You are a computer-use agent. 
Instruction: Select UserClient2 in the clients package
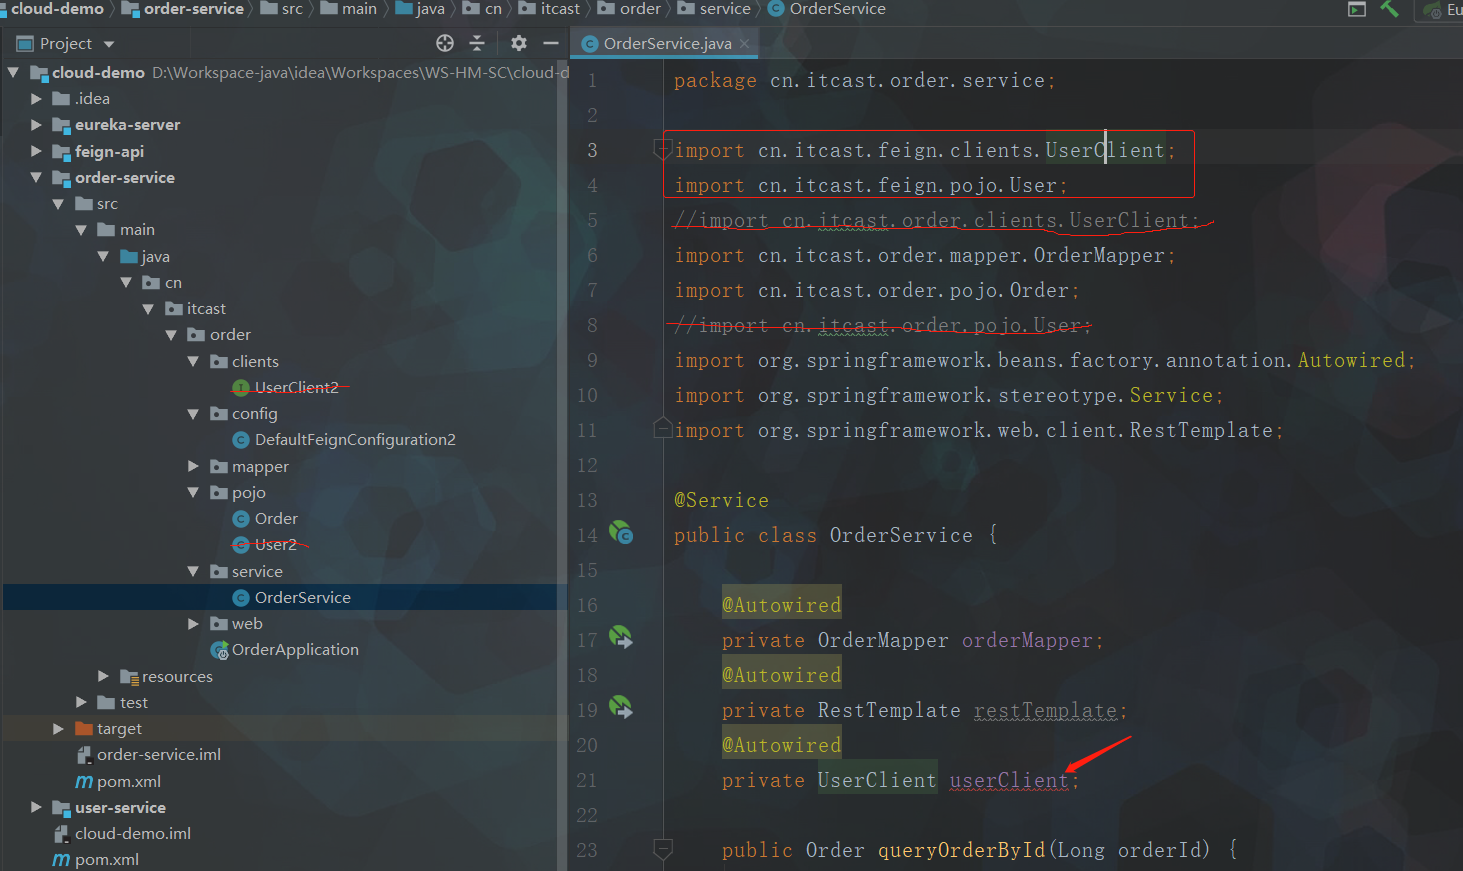coord(296,388)
